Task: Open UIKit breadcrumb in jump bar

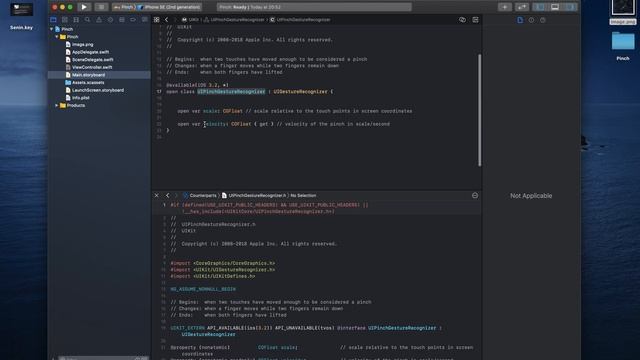Action: 191,20
